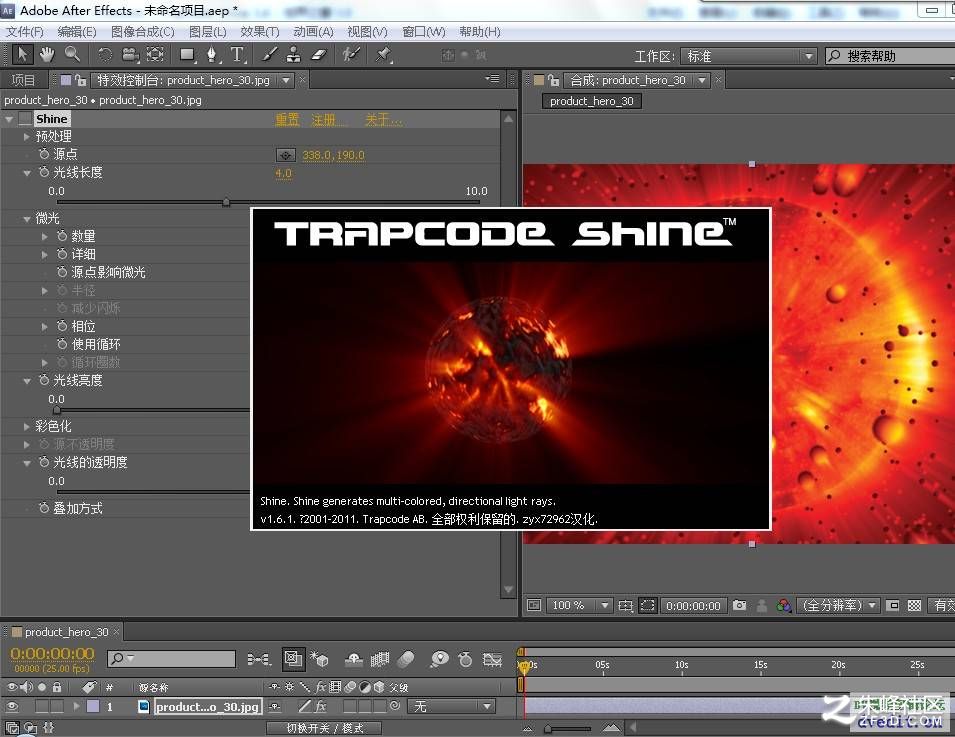The image size is (955, 737).
Task: Toggle the 相位 stopwatch
Action: 62,326
